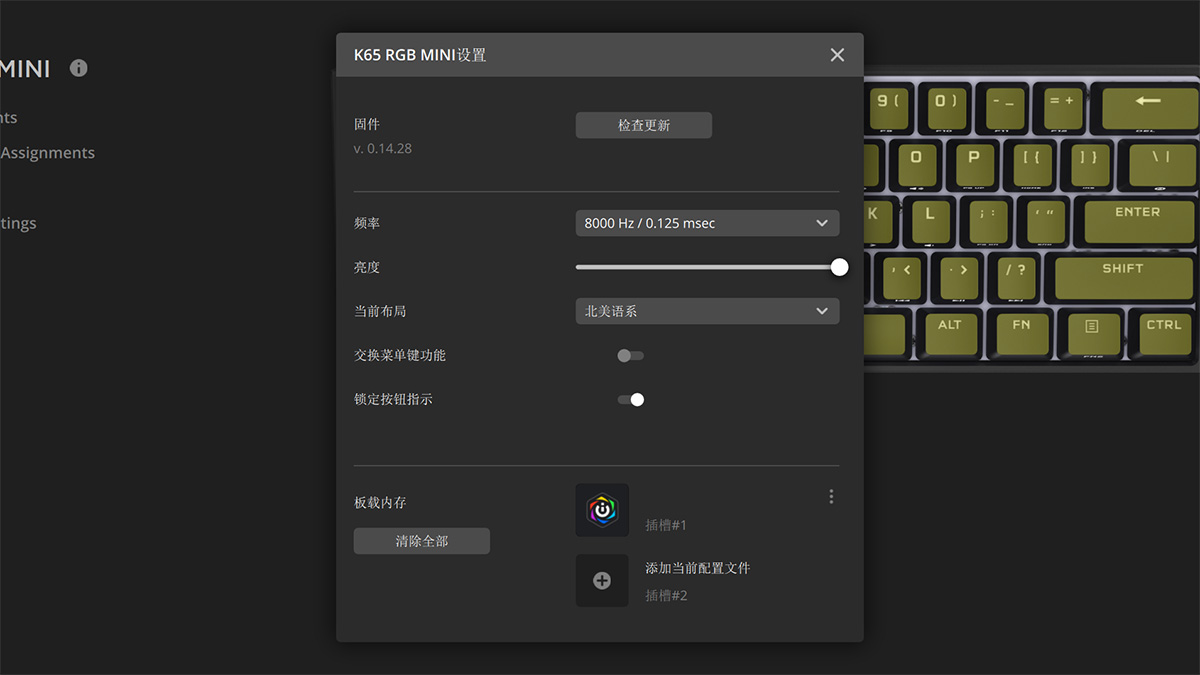1200x675 pixels.
Task: Click the CTRL key on keyboard preview
Action: (1164, 332)
